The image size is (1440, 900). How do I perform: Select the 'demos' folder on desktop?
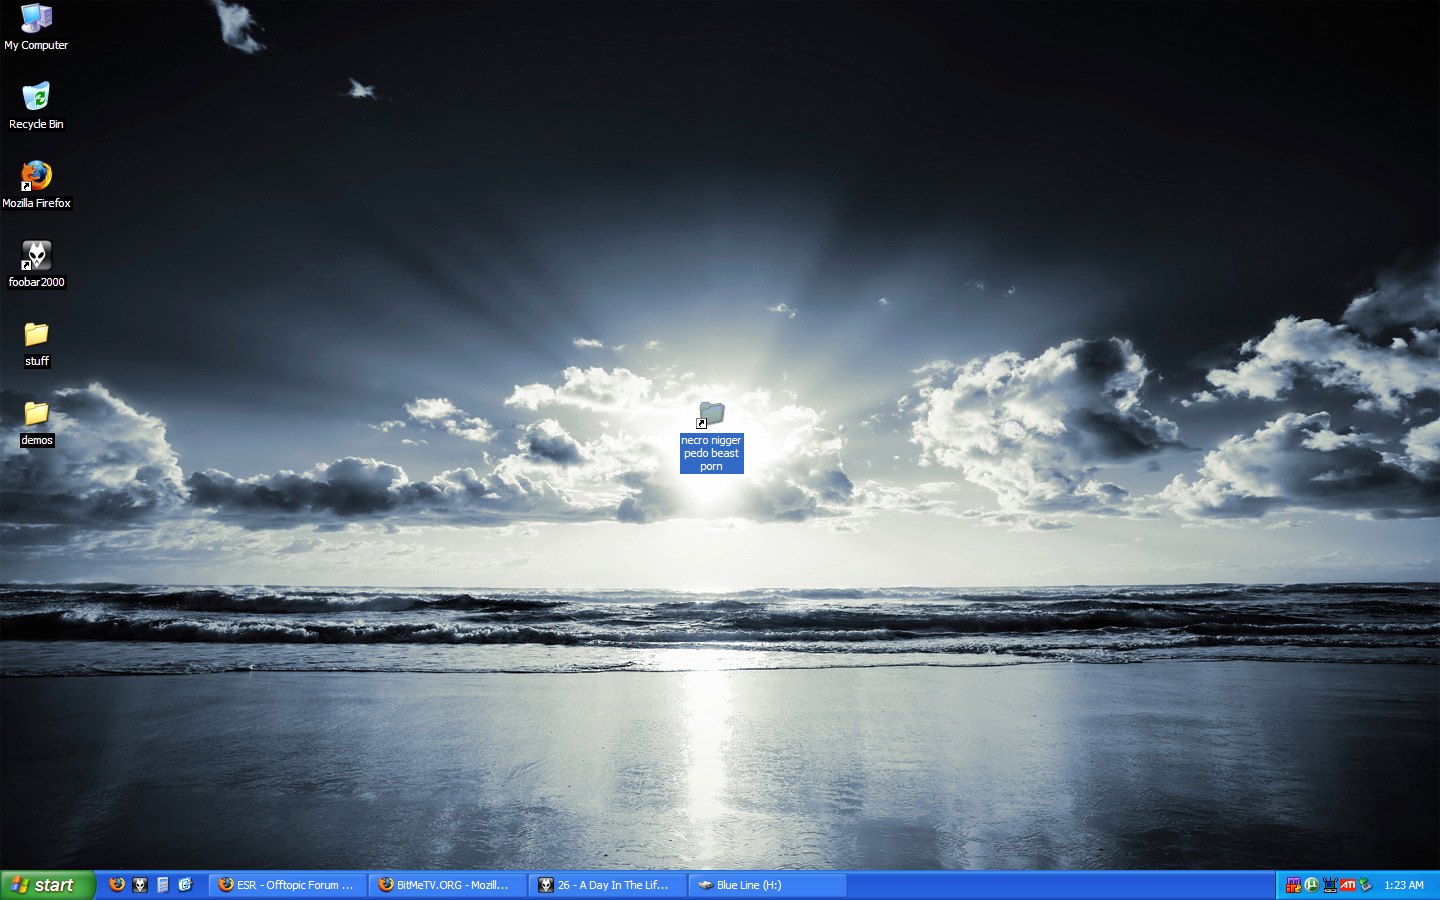click(36, 415)
